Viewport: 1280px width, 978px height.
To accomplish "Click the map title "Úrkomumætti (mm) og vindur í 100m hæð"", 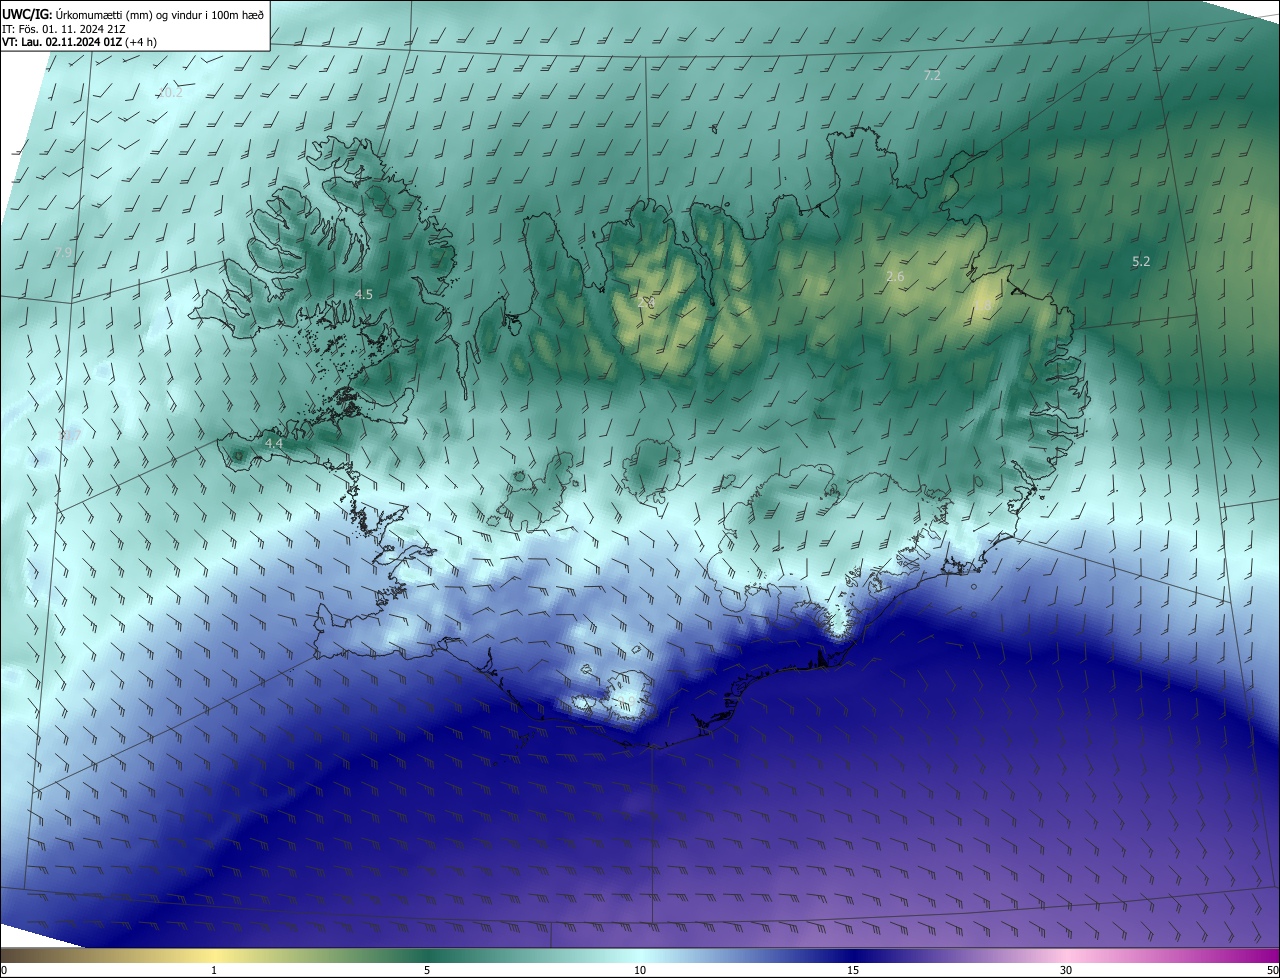I will click(x=160, y=13).
